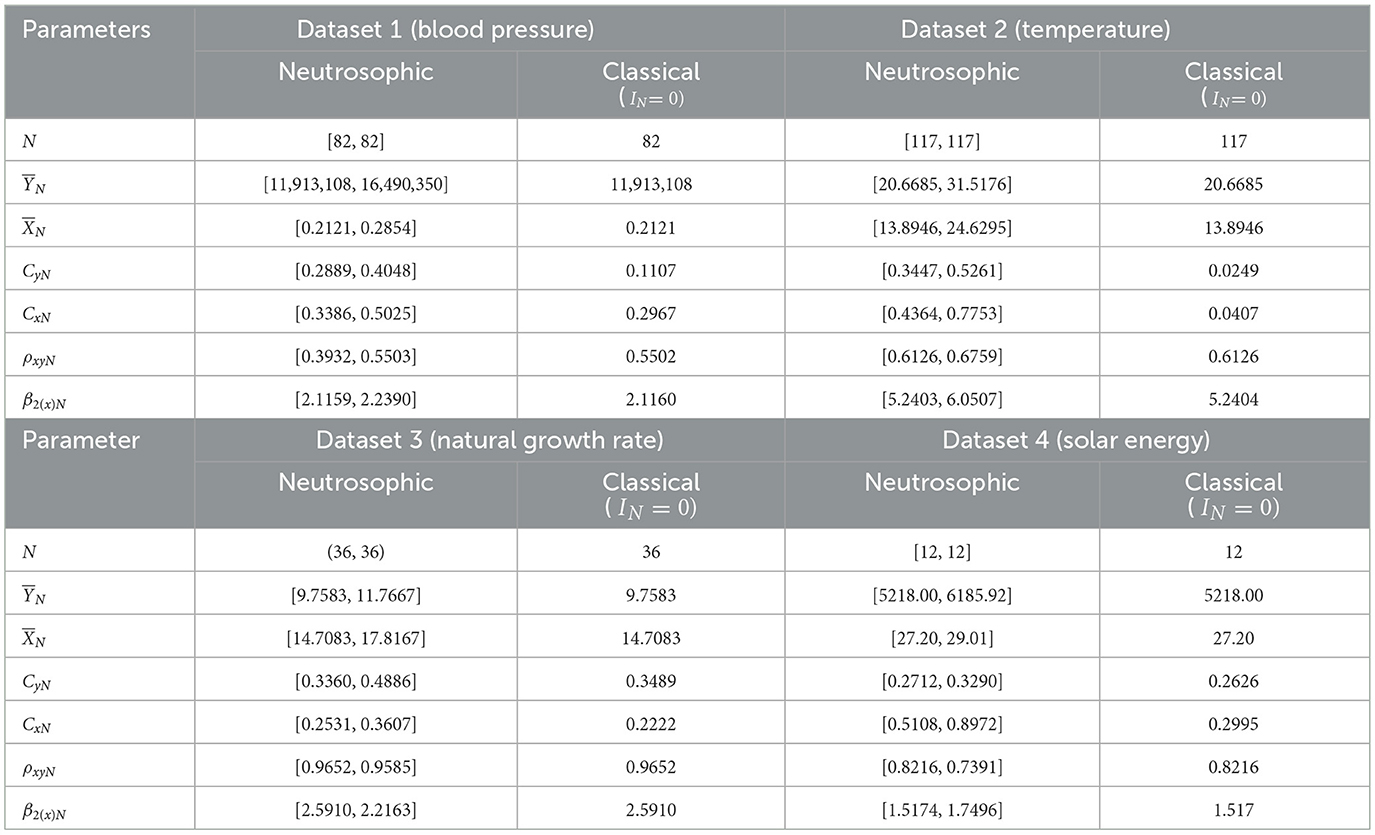
Task: Click the Dataset 1 (blood pressure) header
Action: coord(446,29)
